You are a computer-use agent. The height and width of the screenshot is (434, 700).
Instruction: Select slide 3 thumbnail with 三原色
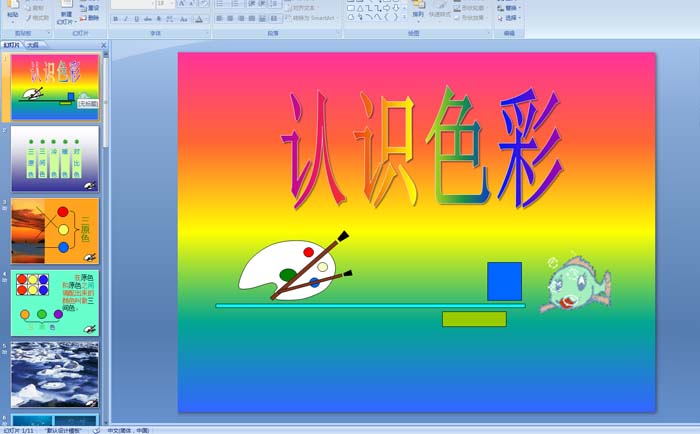tap(55, 231)
